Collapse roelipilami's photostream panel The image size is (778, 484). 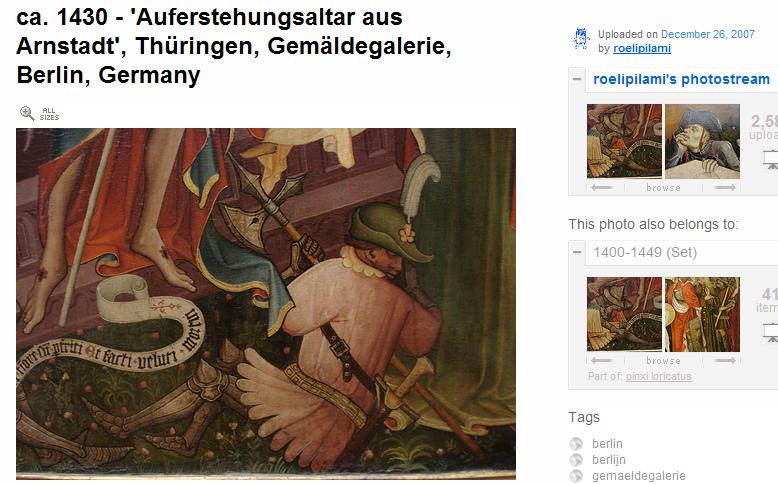tap(577, 79)
